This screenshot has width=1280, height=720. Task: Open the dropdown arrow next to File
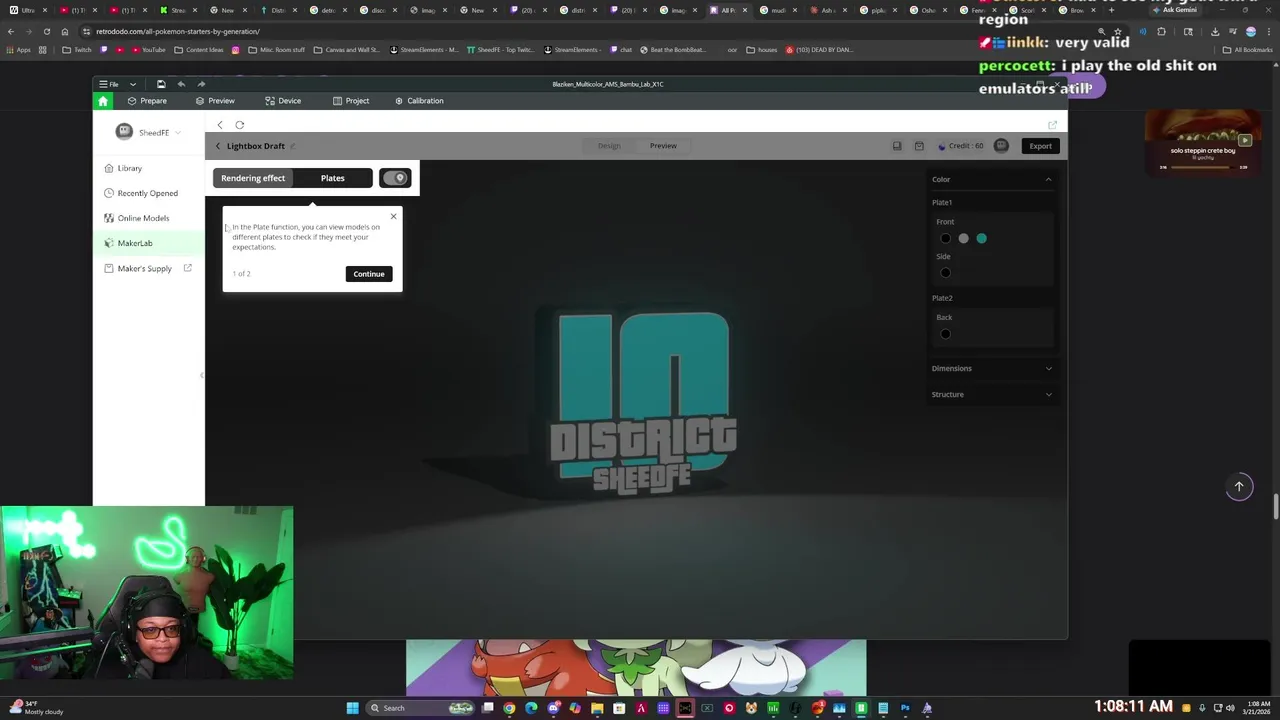click(x=132, y=84)
